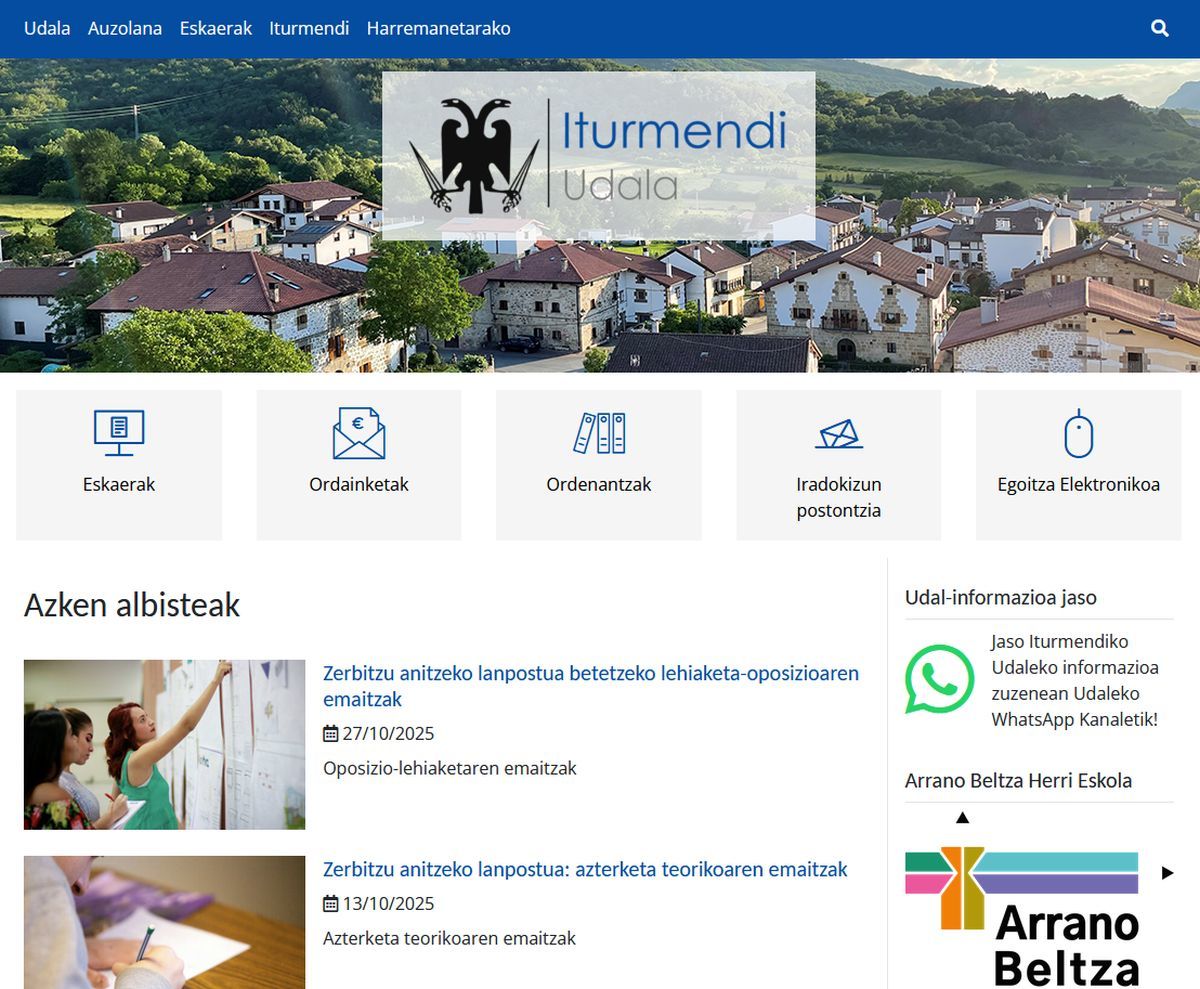Click the Ordainketak euro envelope icon
Screen dimensions: 1200x989
coord(359,433)
